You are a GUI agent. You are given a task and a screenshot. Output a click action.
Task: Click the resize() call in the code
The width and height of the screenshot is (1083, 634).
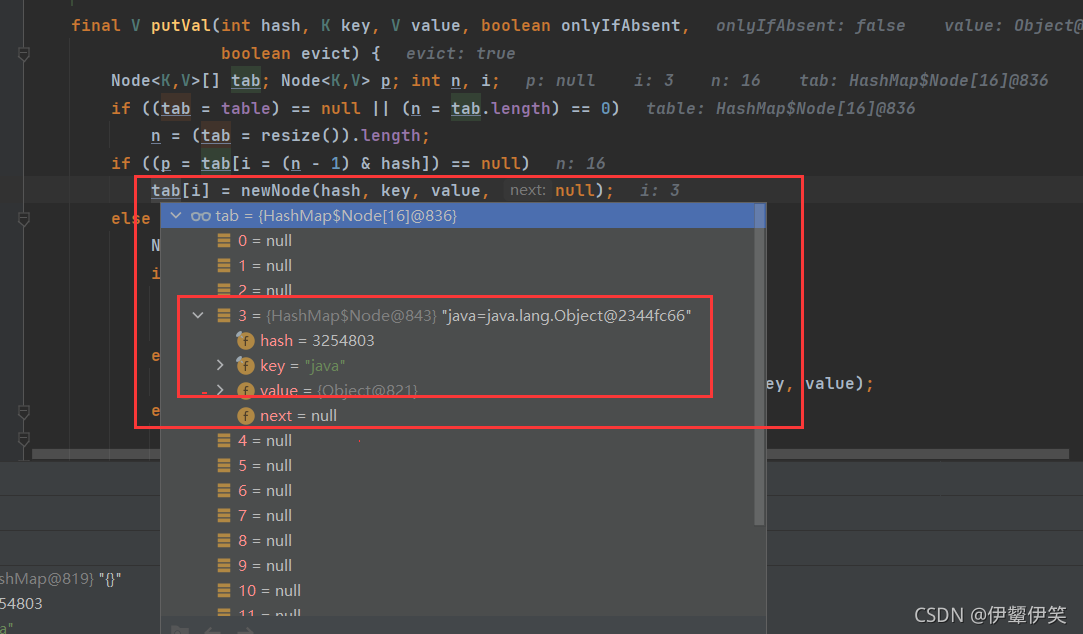click(x=306, y=136)
